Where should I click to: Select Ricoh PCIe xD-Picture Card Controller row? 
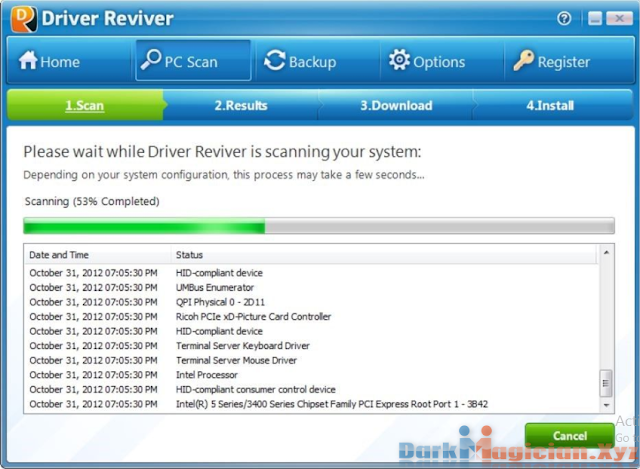click(311, 317)
